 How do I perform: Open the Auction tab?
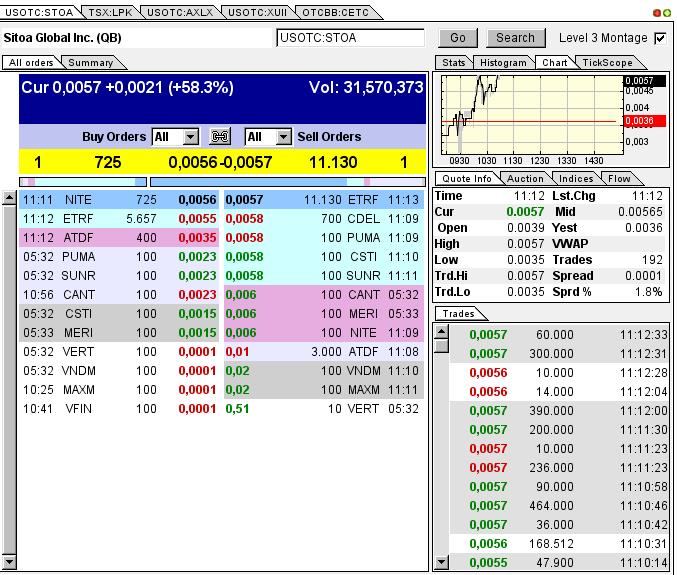coord(525,179)
